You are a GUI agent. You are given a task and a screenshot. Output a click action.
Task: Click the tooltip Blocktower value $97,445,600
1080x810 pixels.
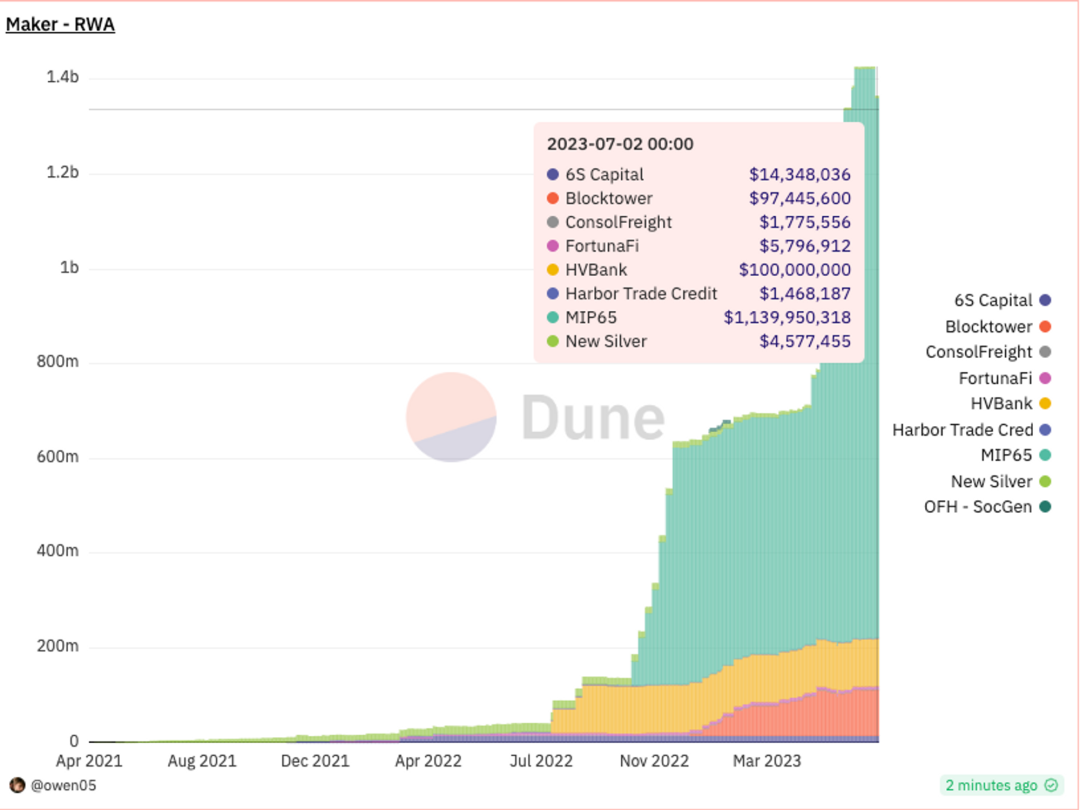[800, 198]
